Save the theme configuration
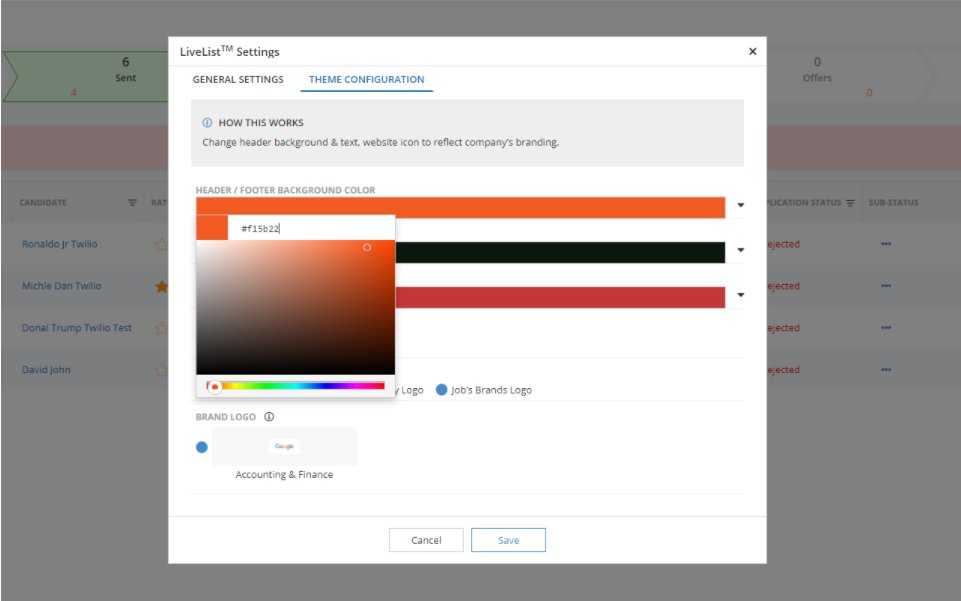The image size is (961, 601). [x=508, y=540]
